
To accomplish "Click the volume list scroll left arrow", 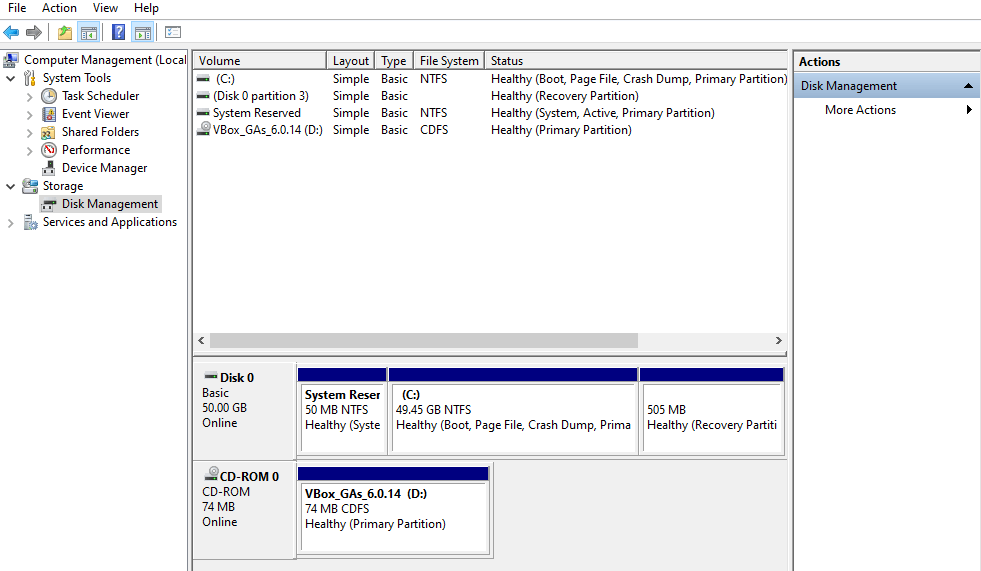I will (x=201, y=340).
